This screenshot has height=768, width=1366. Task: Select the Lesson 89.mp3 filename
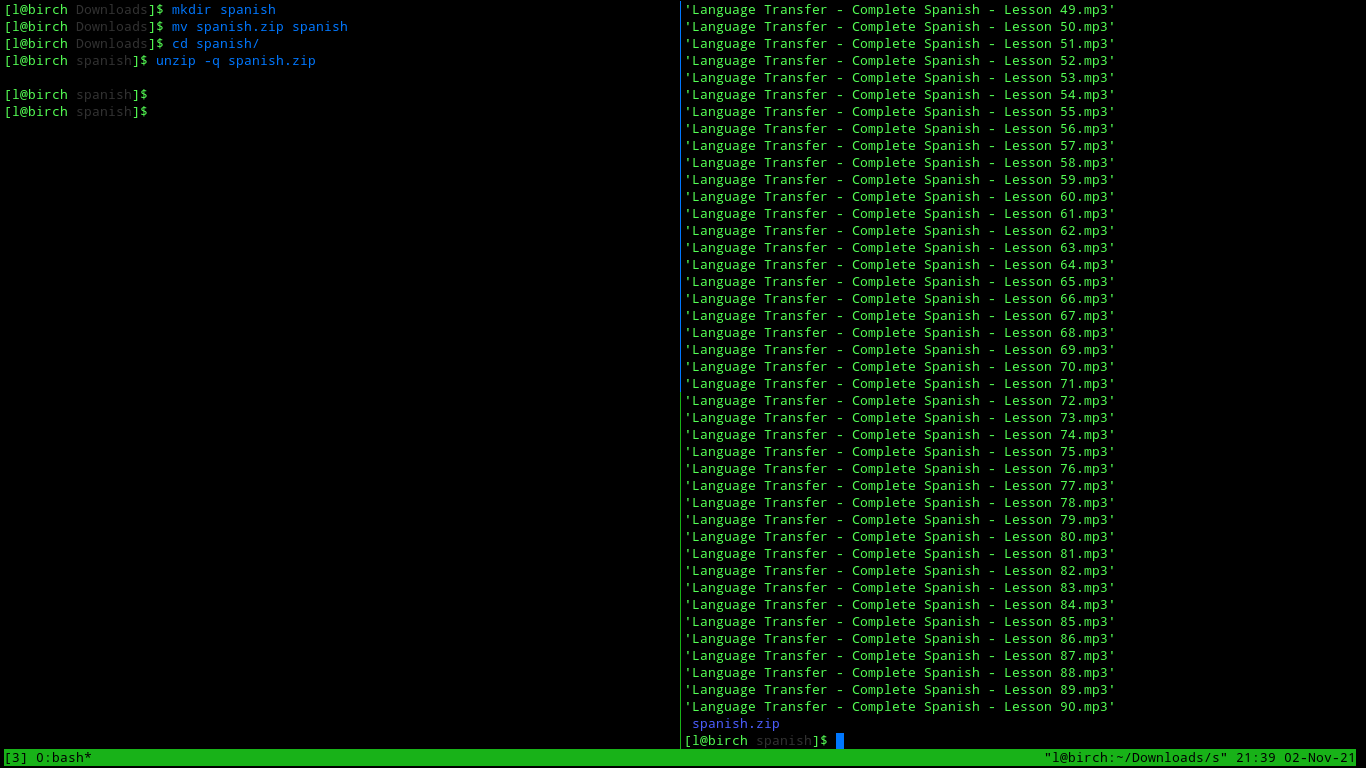(900, 690)
